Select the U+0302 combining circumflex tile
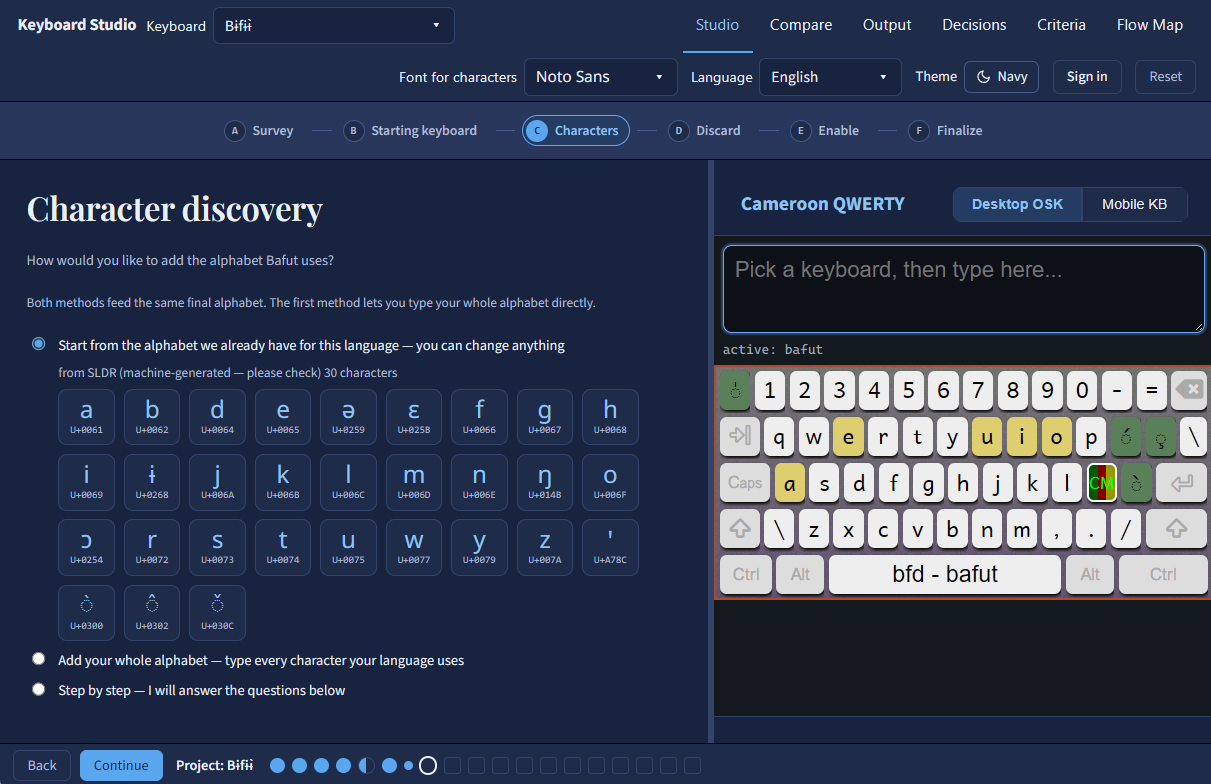 (x=152, y=613)
